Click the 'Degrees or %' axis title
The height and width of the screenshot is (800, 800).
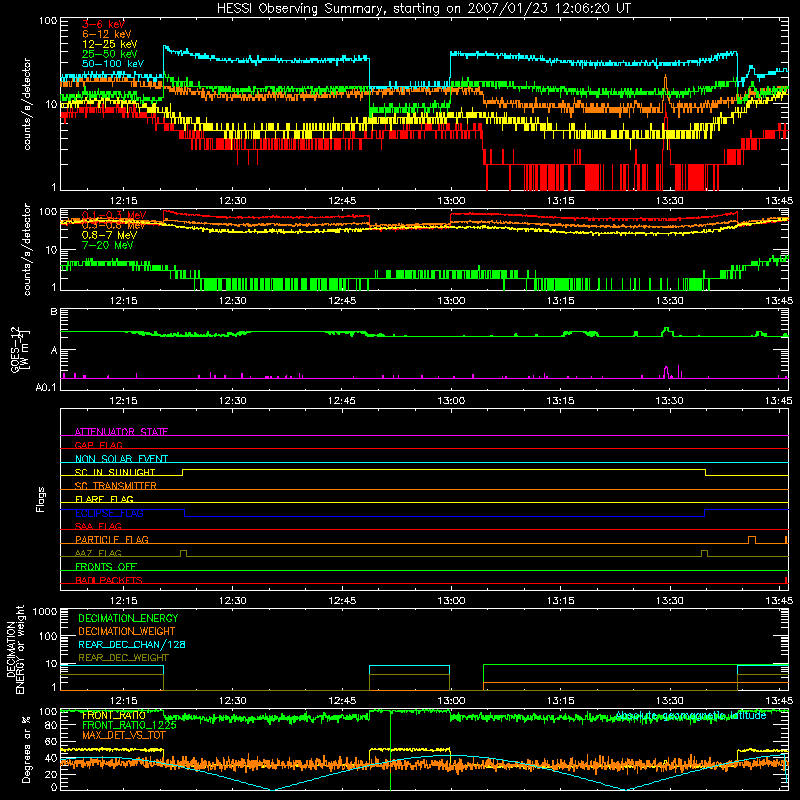click(x=26, y=749)
